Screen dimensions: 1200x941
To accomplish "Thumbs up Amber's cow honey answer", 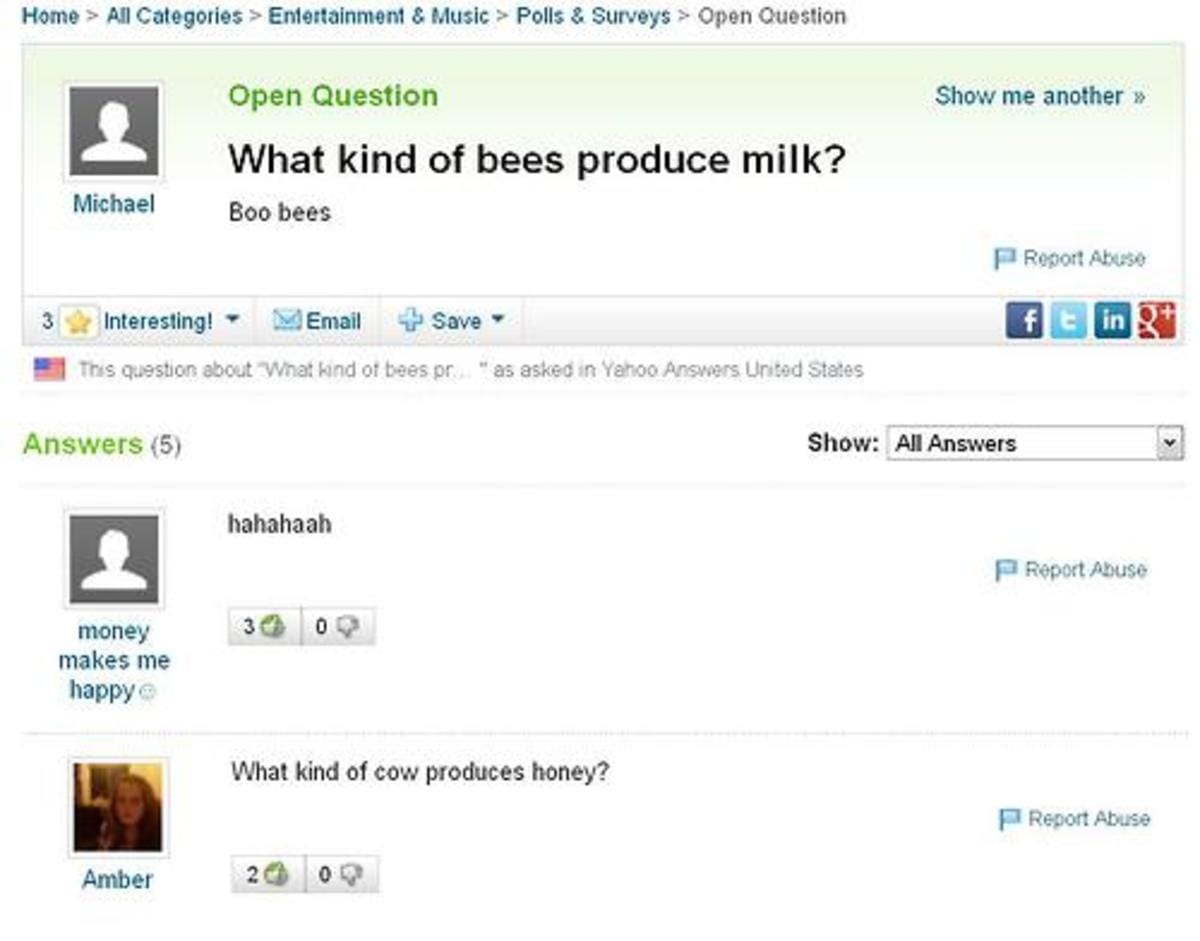I will click(x=266, y=875).
